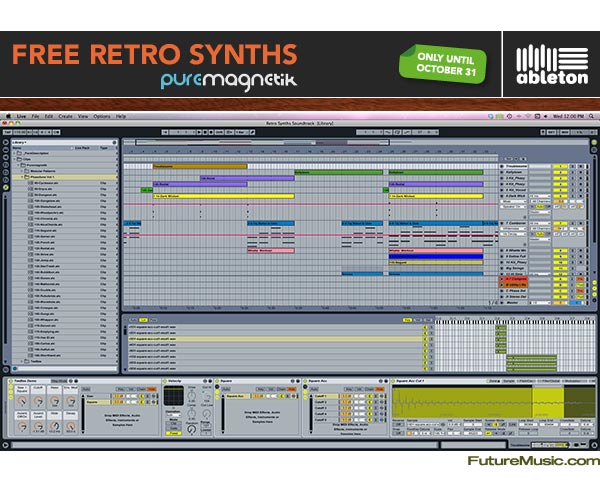Image resolution: width=600 pixels, height=481 pixels.
Task: Arm the Troublesome track for recording
Action: [x=580, y=166]
